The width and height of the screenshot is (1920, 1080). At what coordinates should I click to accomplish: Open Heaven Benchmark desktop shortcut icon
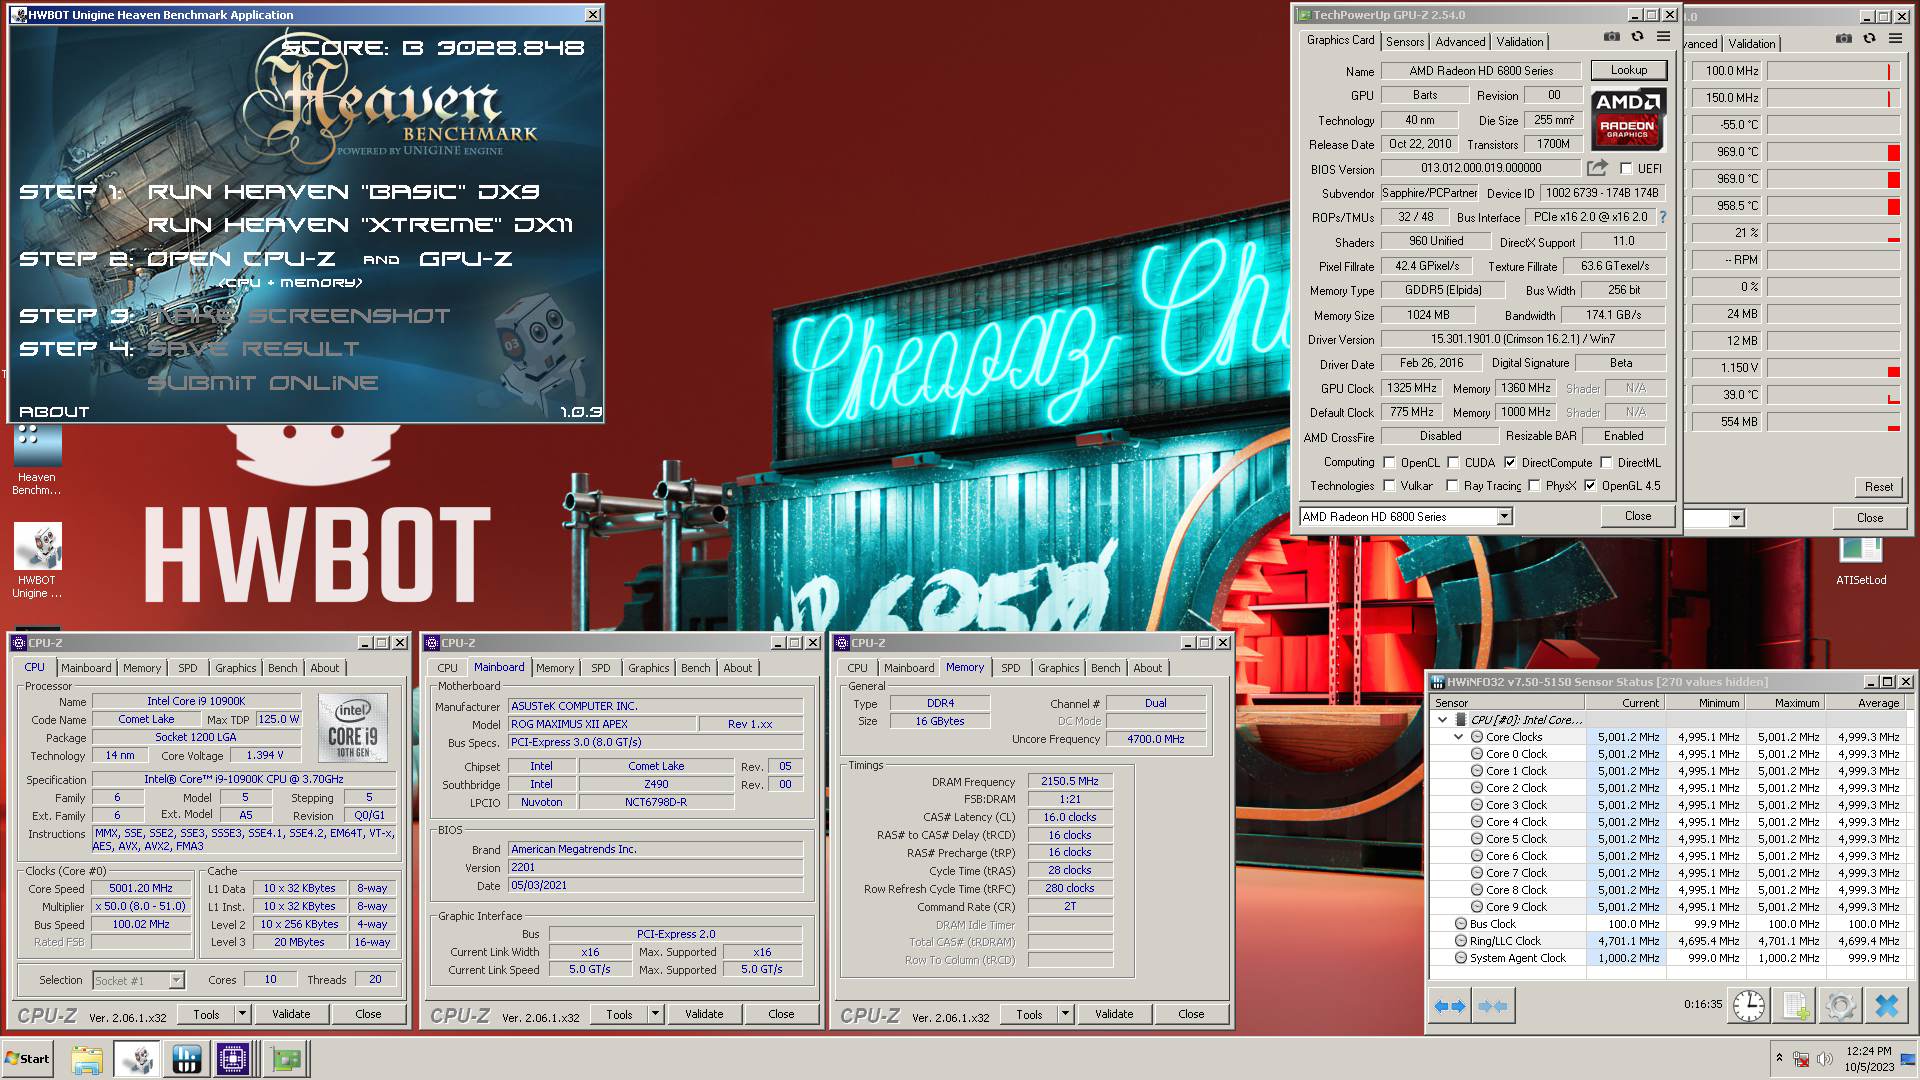(x=37, y=460)
